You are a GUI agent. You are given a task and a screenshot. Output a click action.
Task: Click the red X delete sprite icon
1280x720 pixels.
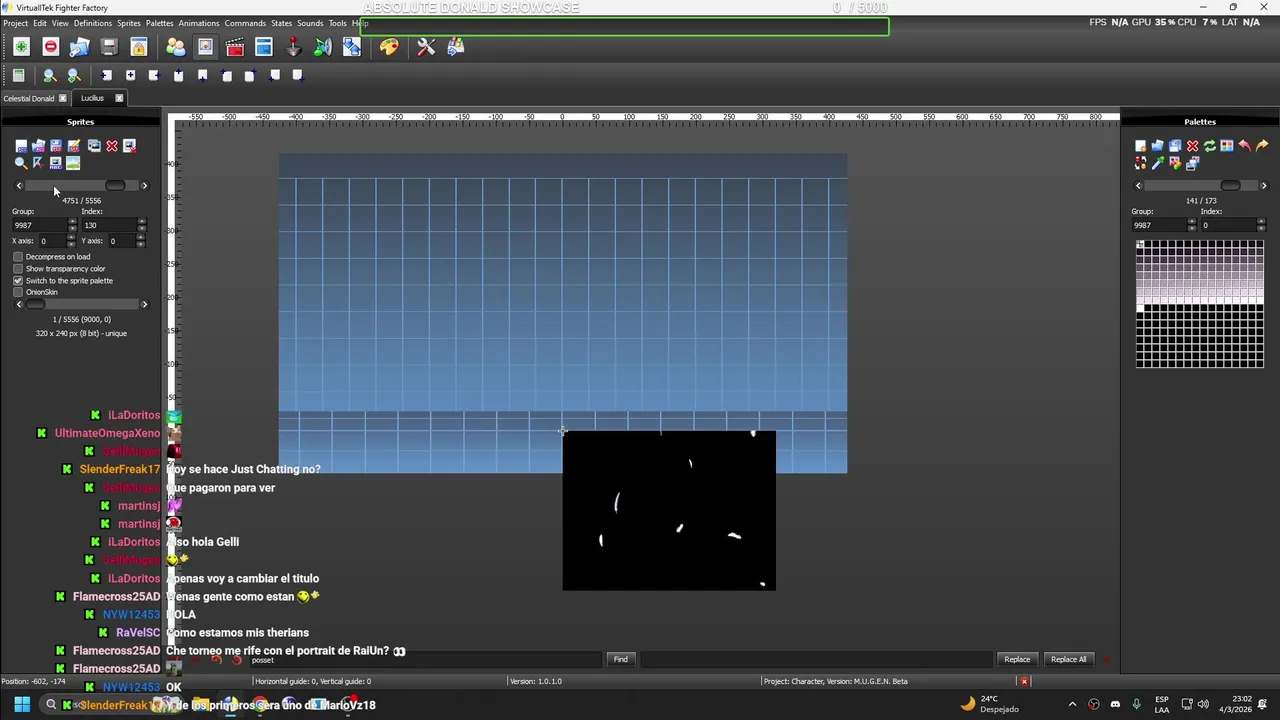point(112,146)
